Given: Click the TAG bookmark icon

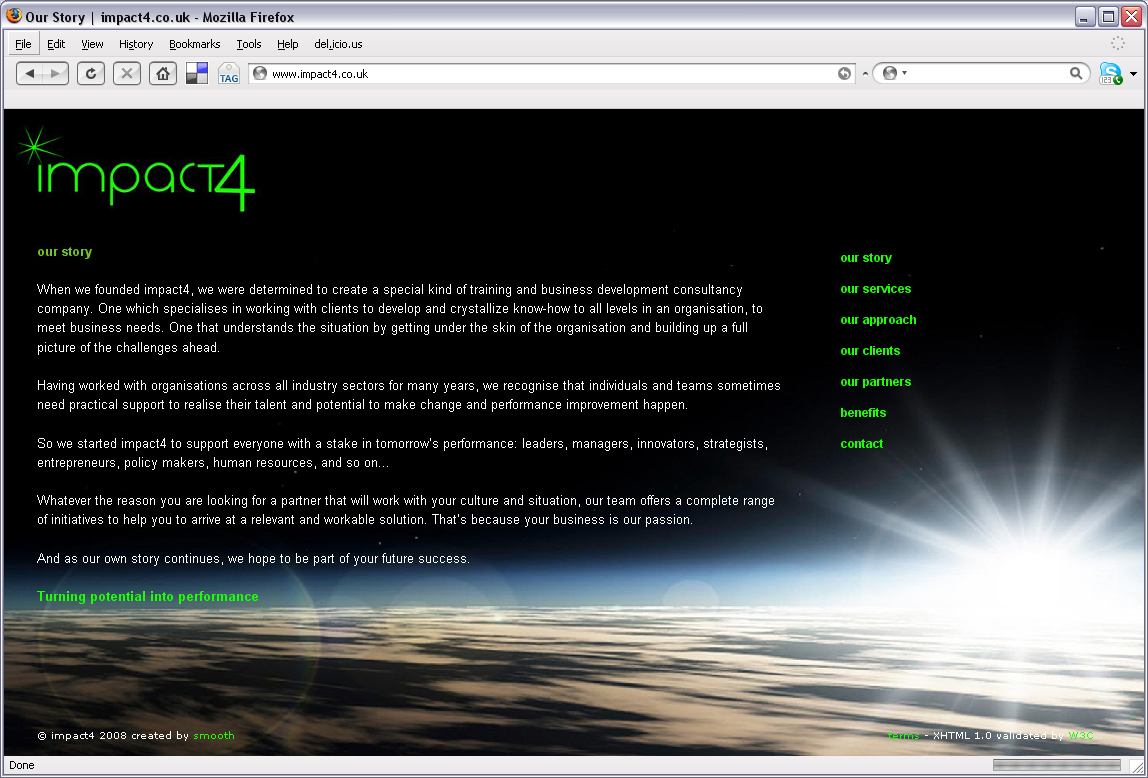Looking at the screenshot, I should click(x=229, y=73).
